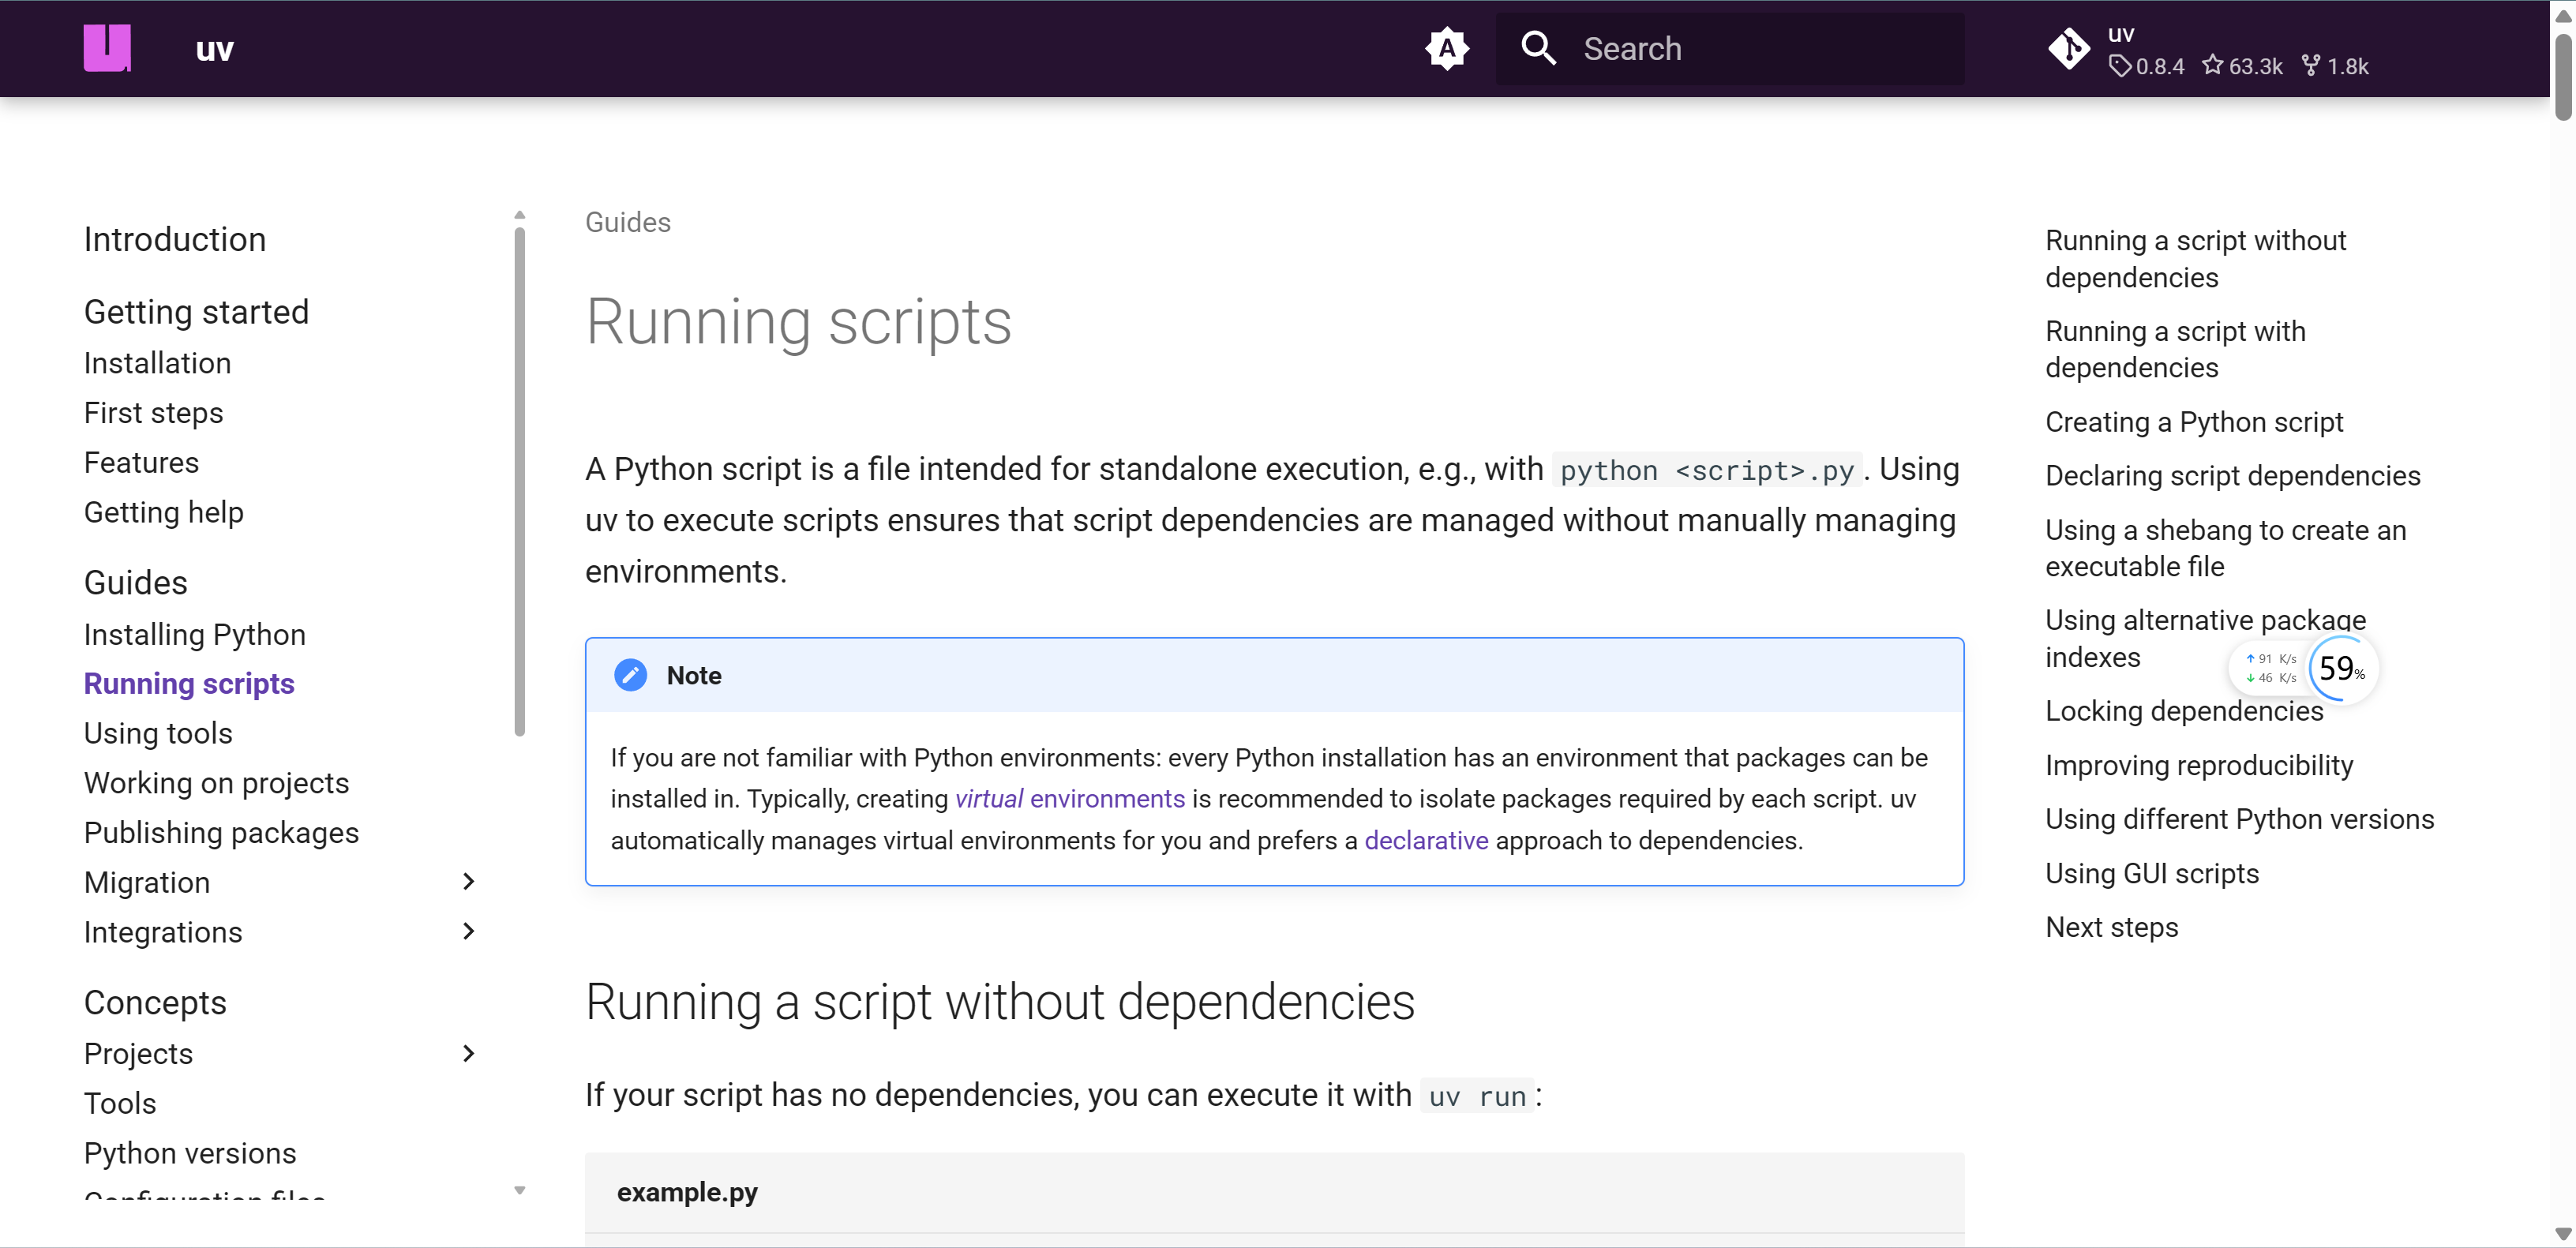Jump to Running a script with dependencies
The height and width of the screenshot is (1248, 2576).
tap(2175, 349)
